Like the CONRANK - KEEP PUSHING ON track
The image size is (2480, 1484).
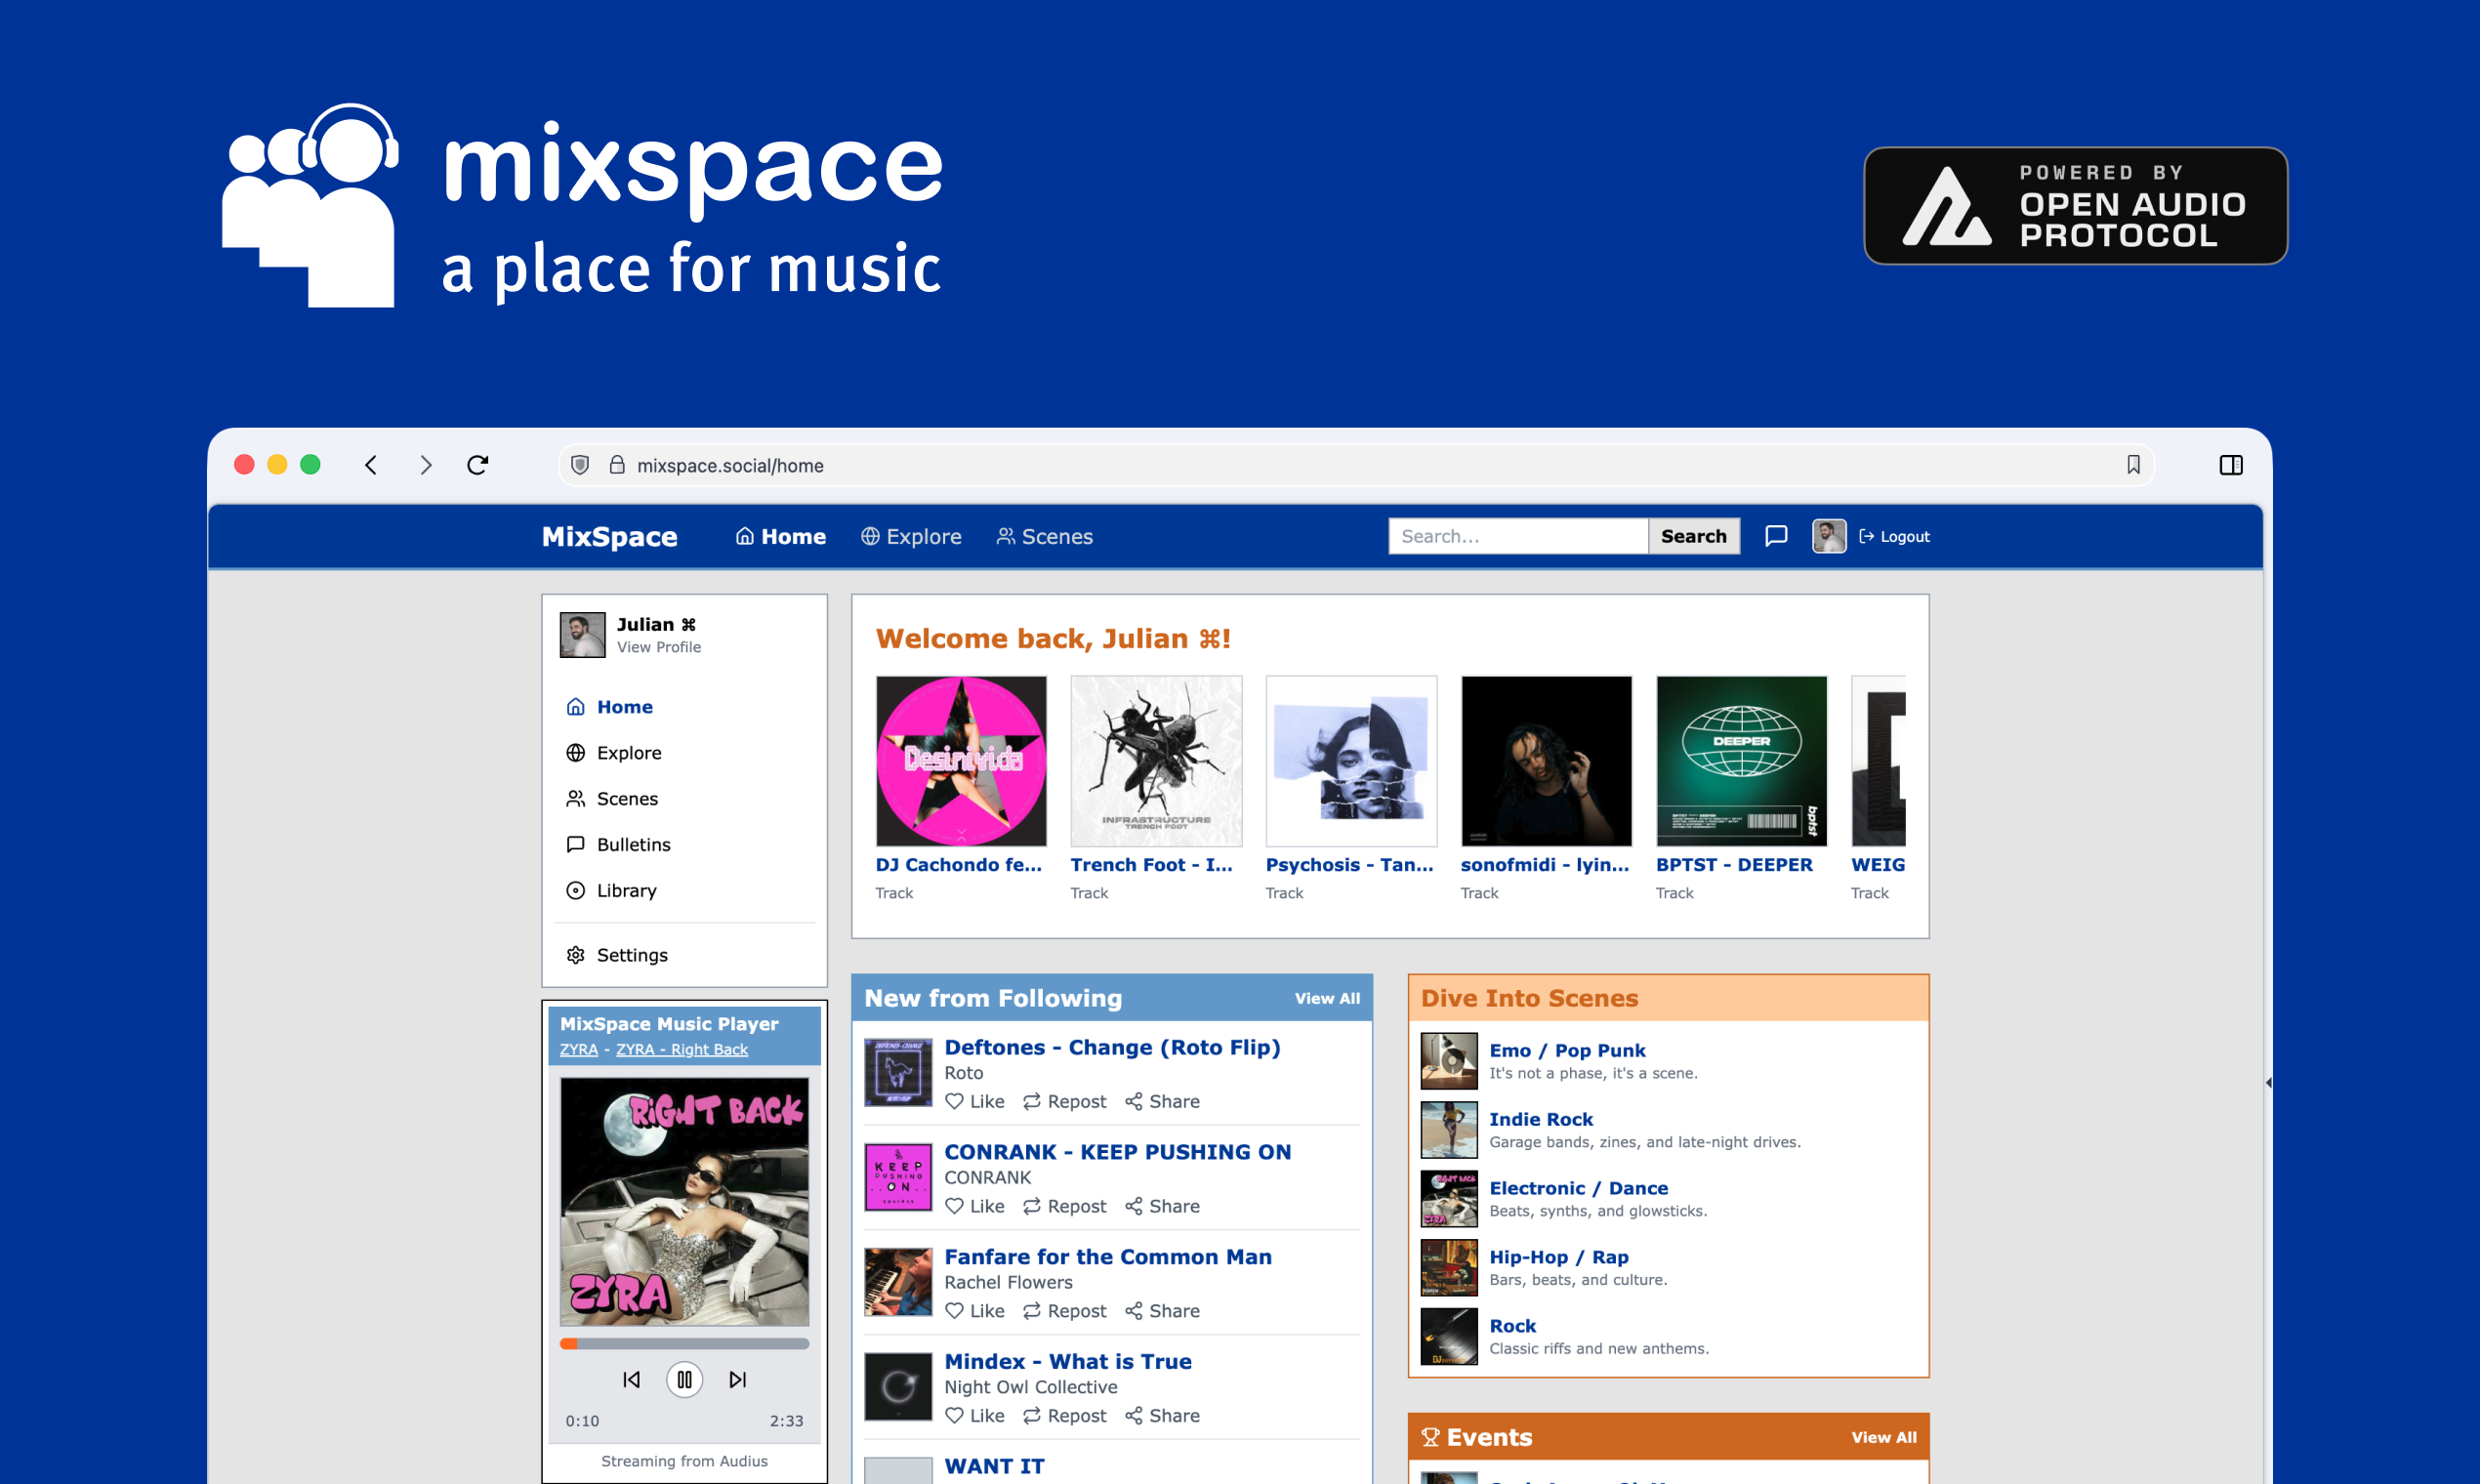(974, 1206)
